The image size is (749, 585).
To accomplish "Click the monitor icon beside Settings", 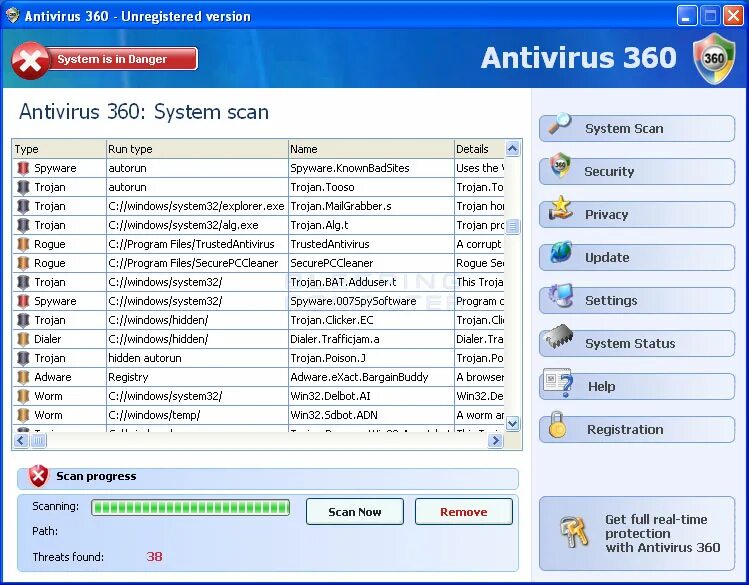I will tap(560, 296).
